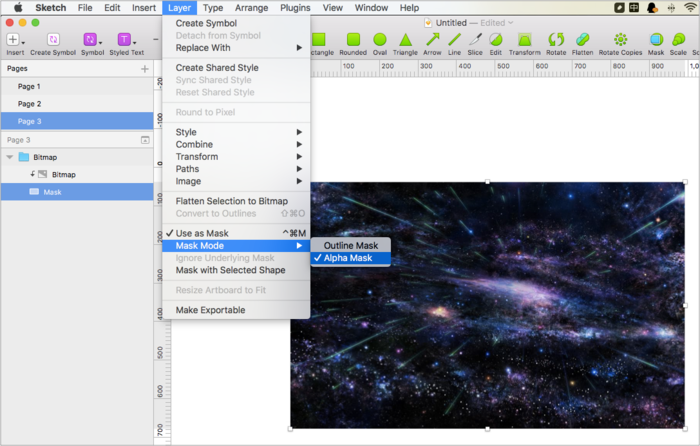Choose Make Exportable

(x=236, y=310)
